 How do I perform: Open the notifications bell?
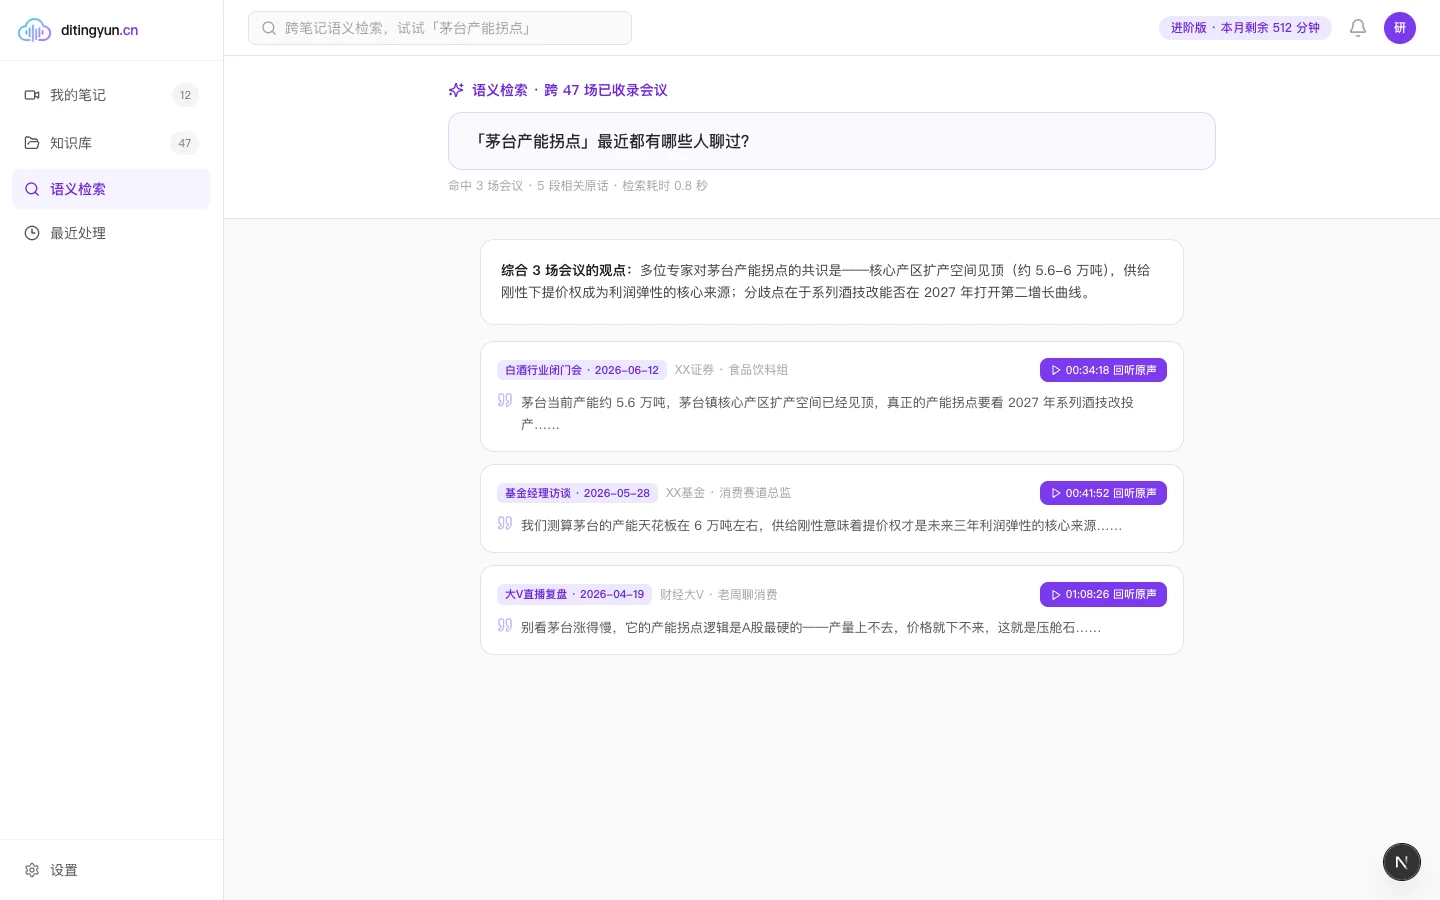click(1358, 28)
